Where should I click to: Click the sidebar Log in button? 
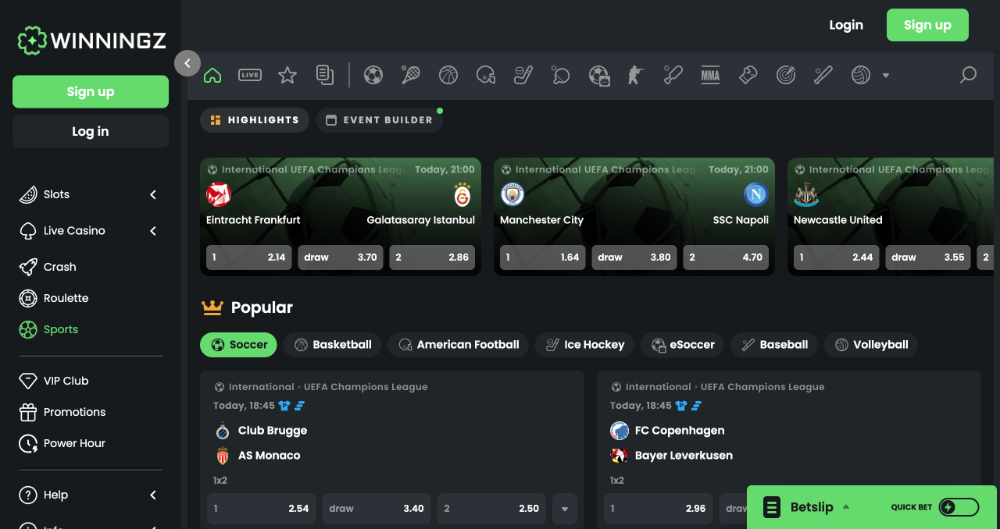[90, 132]
